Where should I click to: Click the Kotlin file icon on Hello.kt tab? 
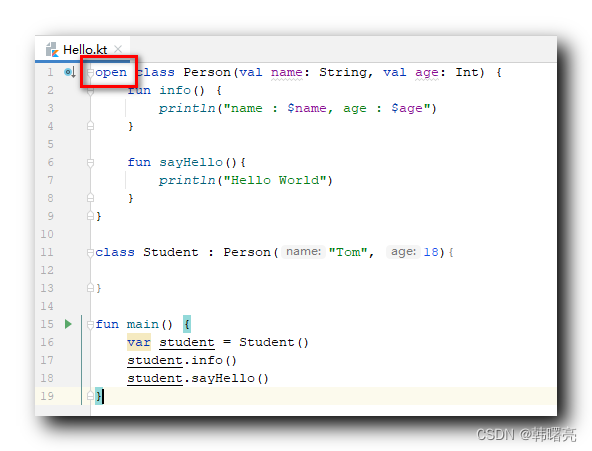52,50
